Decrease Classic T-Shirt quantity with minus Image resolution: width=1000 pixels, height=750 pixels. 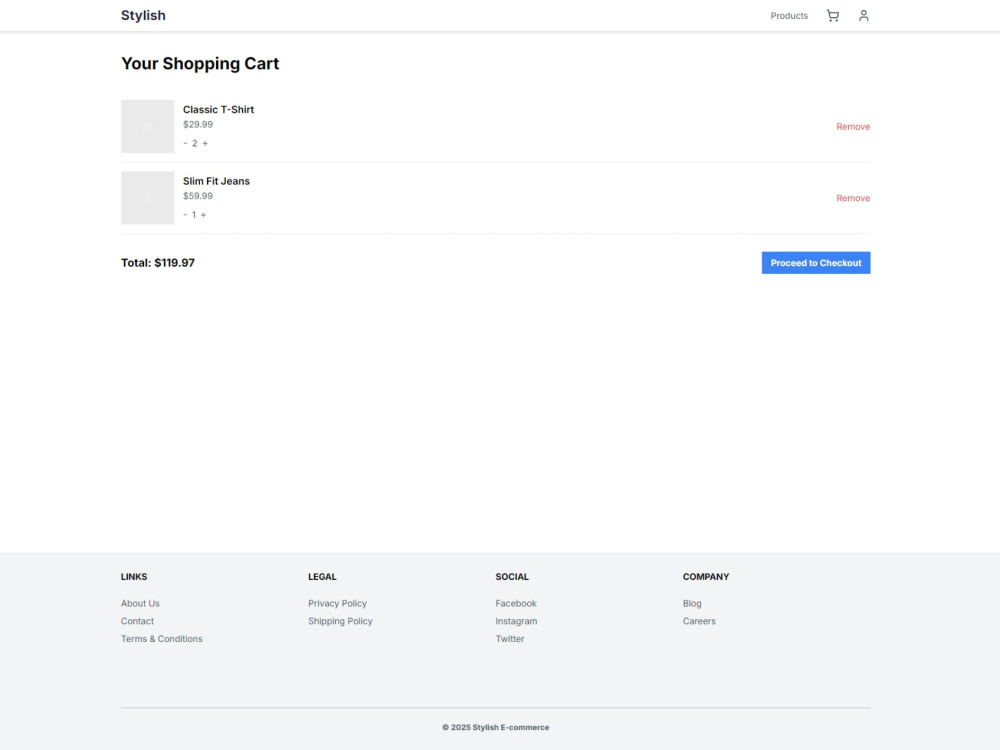point(186,143)
